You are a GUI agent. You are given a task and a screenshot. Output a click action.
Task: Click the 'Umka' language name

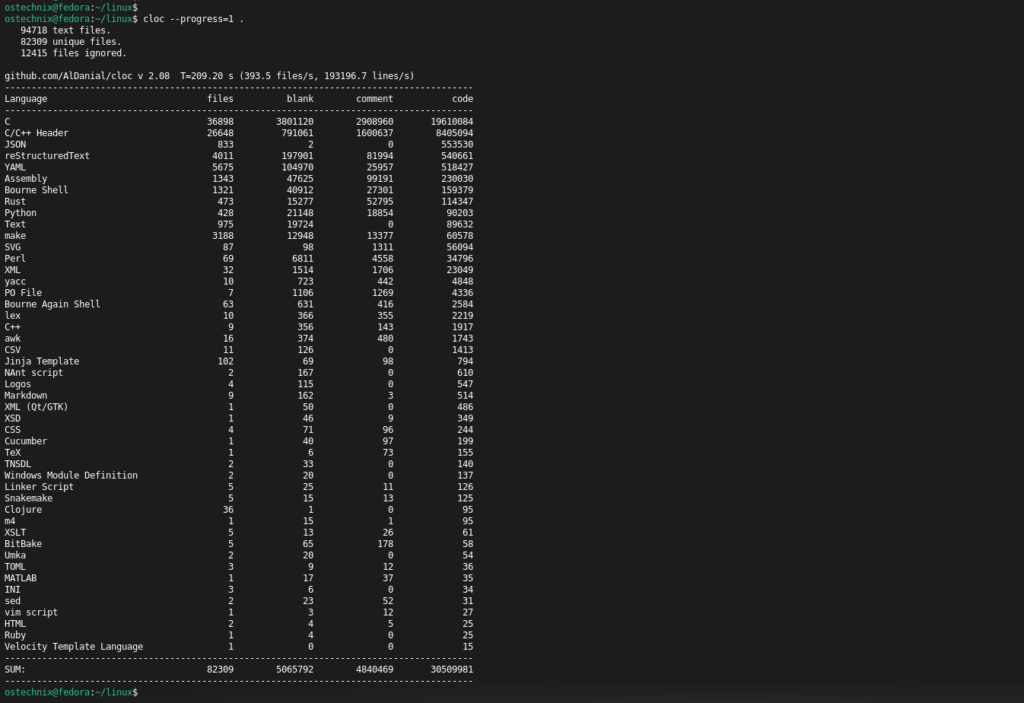coord(15,555)
